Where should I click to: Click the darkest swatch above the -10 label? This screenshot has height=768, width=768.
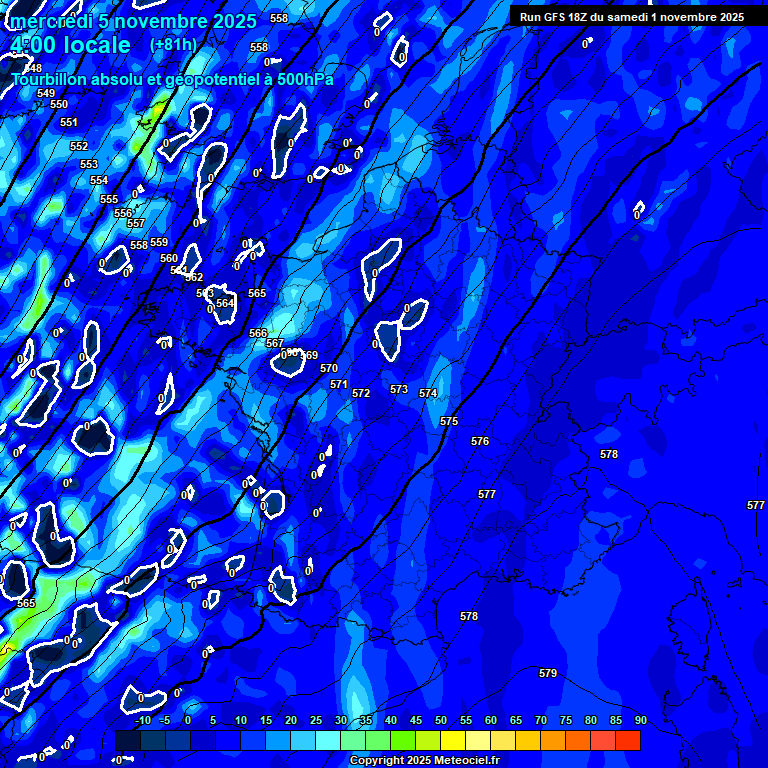pos(128,740)
